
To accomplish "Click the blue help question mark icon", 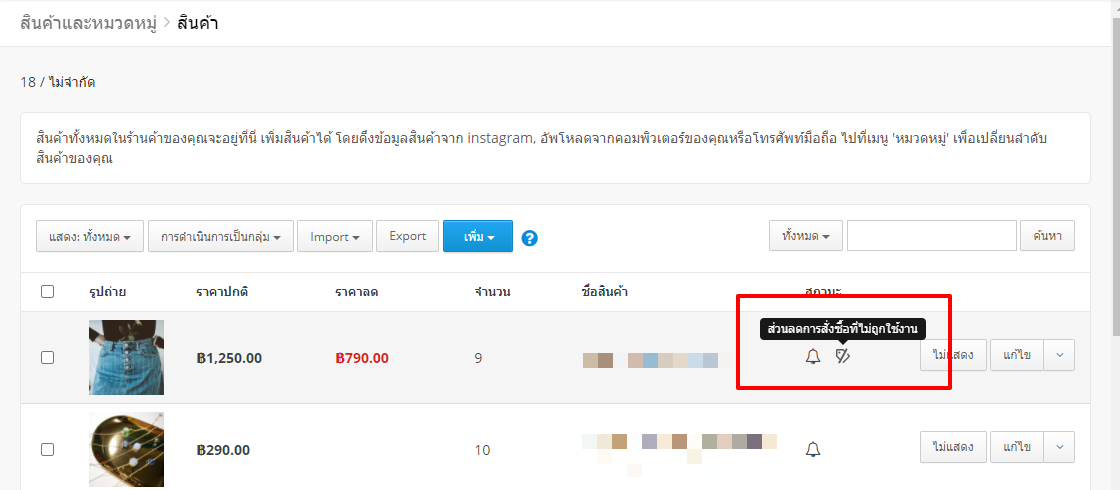I will coord(529,239).
